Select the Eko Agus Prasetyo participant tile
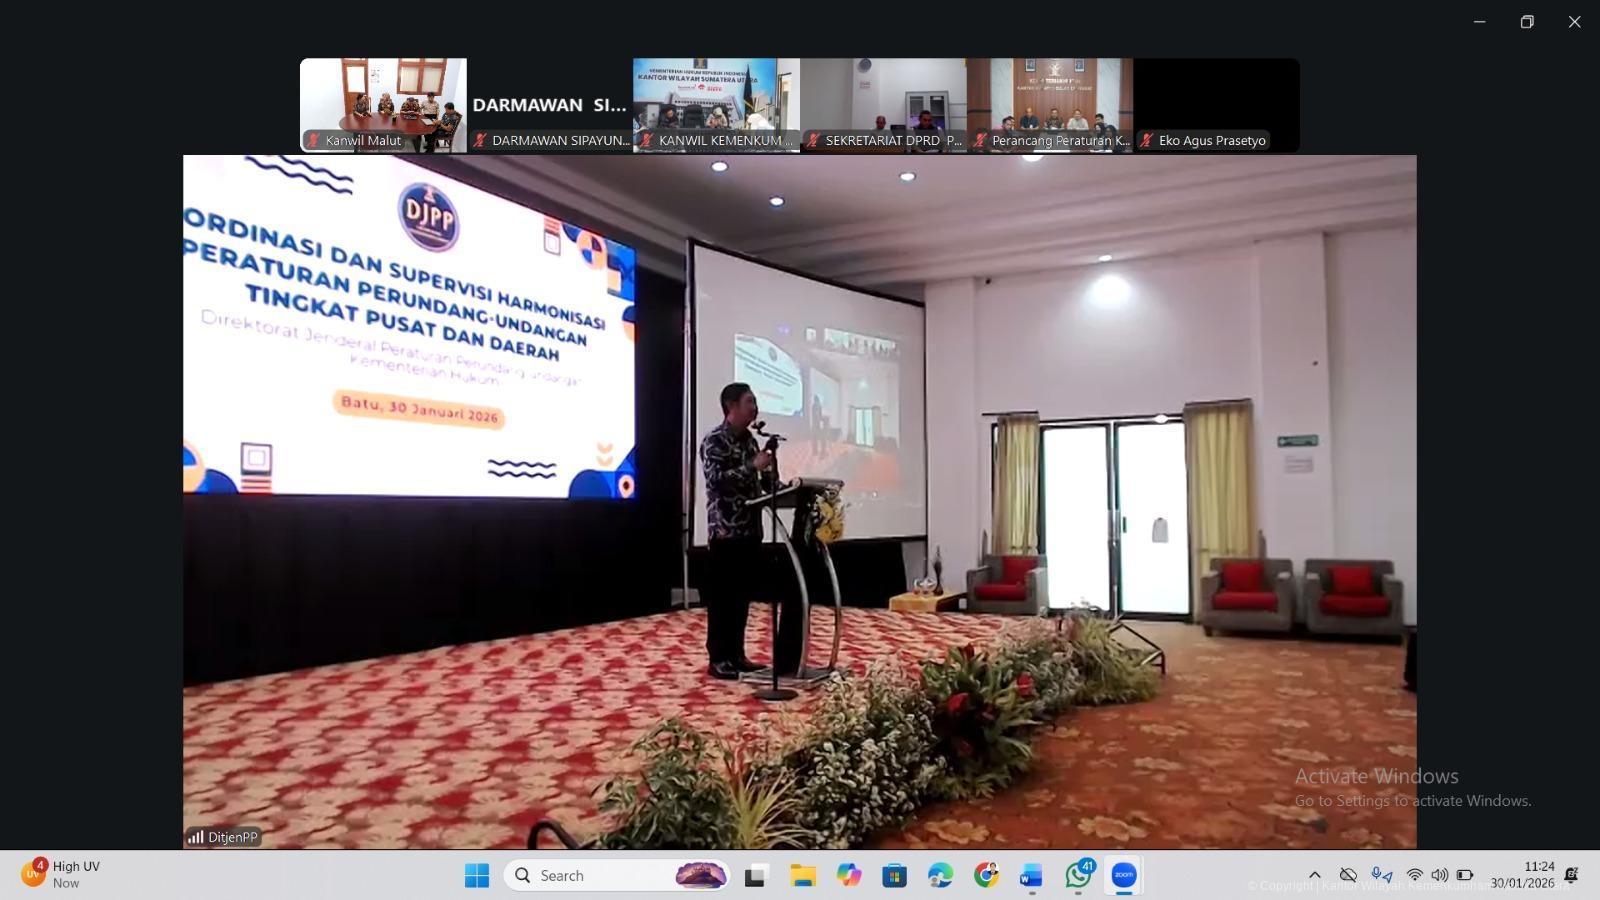 pyautogui.click(x=1216, y=104)
